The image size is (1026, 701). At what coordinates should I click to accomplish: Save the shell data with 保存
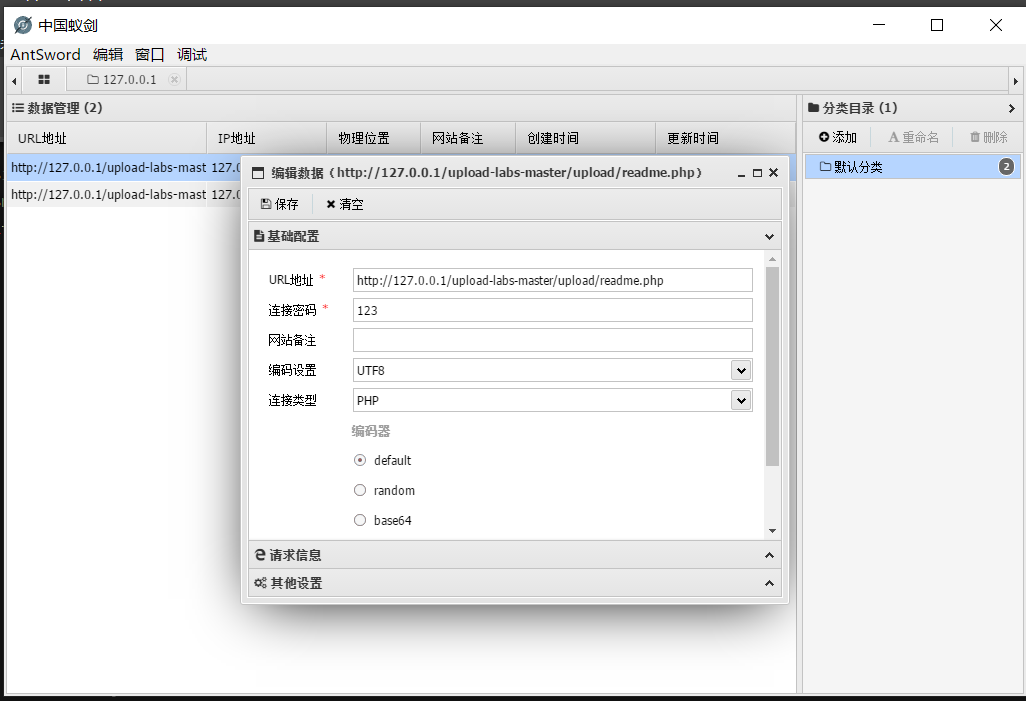tap(280, 204)
